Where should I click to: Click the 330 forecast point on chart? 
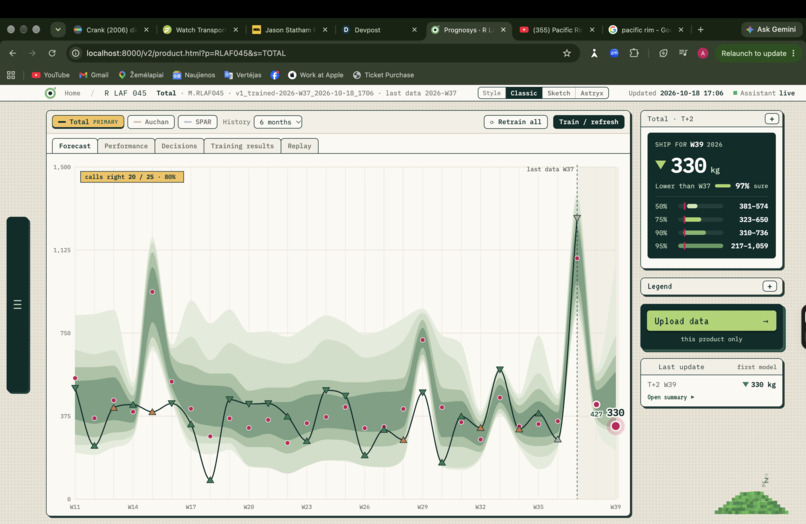[x=615, y=426]
